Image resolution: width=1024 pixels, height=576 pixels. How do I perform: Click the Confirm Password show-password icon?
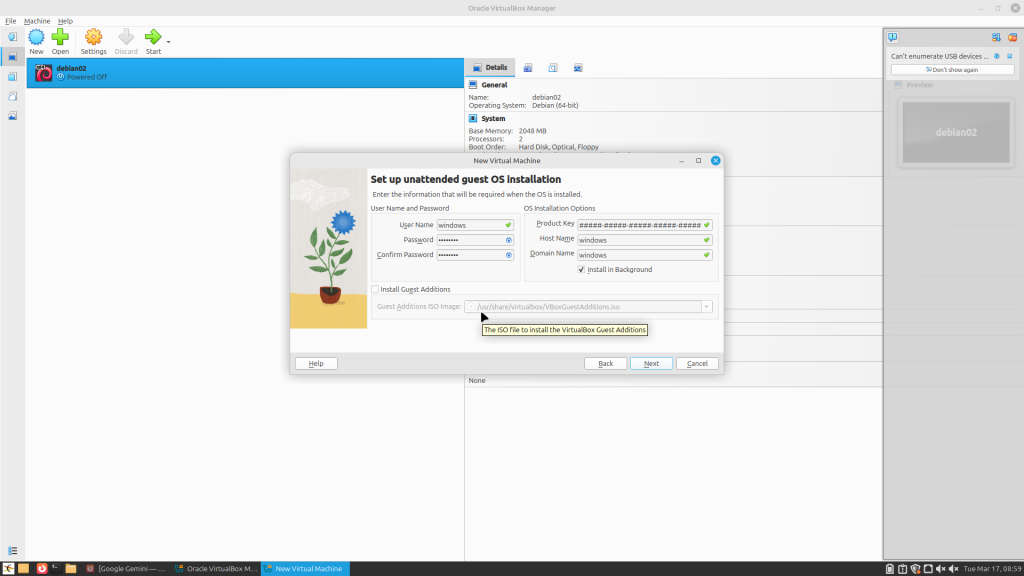coord(508,255)
